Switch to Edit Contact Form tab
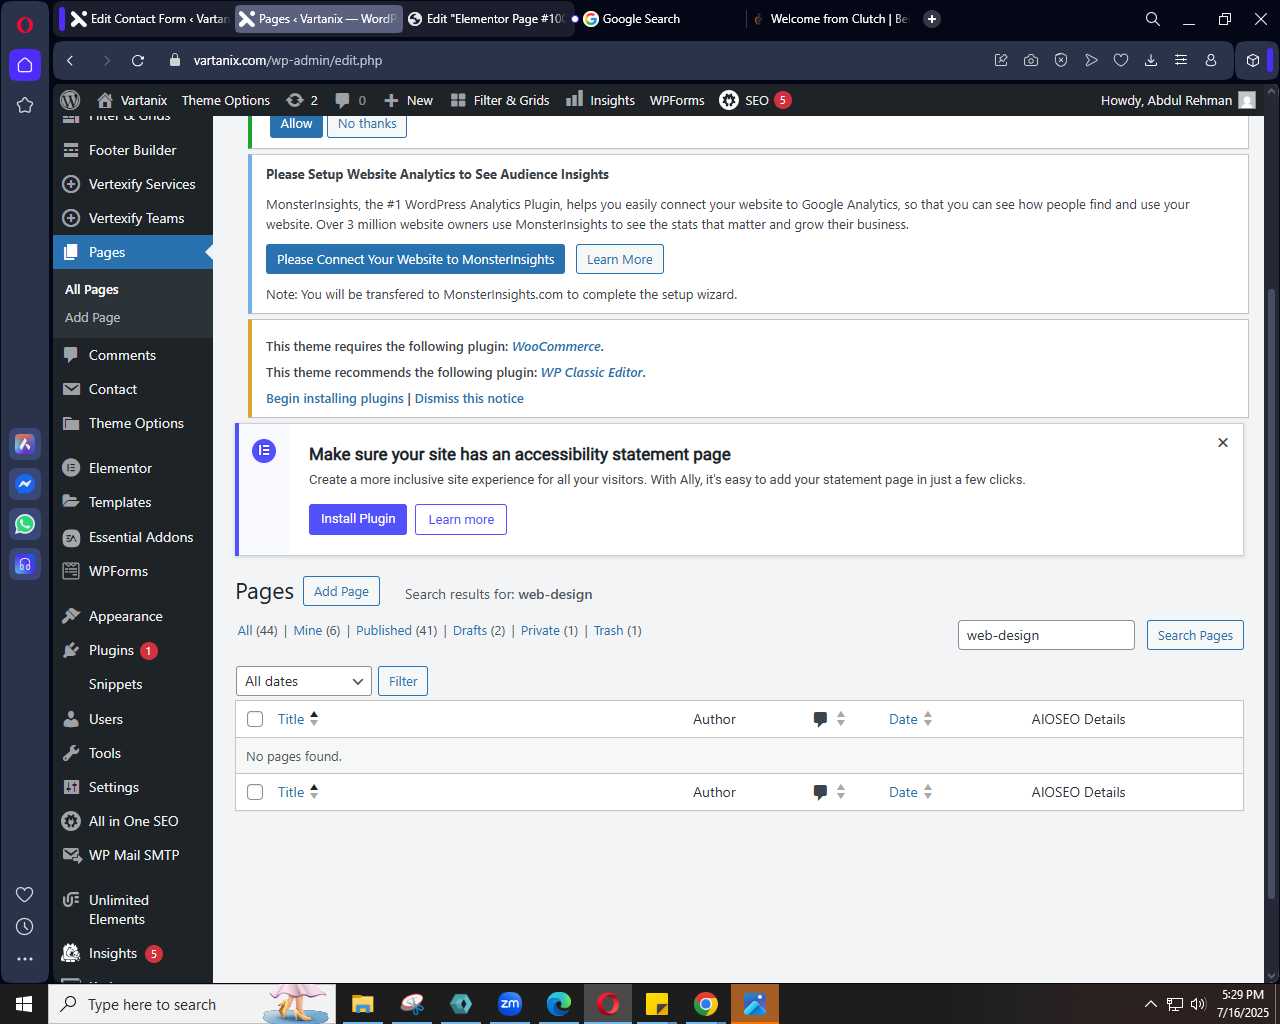Screen dimensions: 1280x1024 (x=149, y=19)
